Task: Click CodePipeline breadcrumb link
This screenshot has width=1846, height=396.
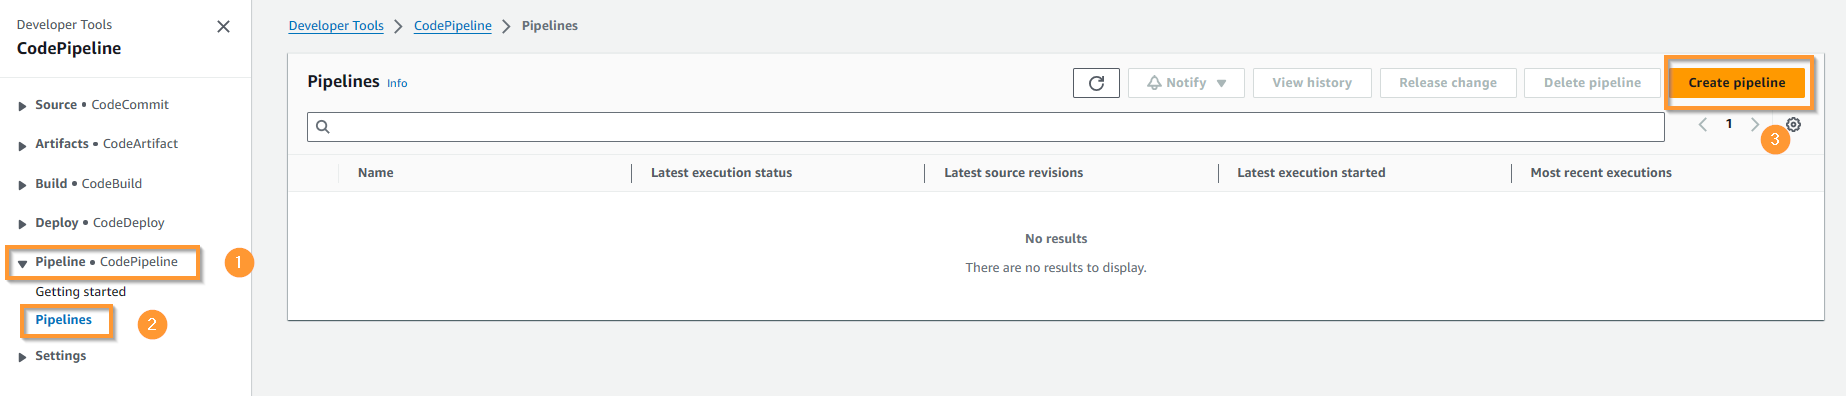Action: coord(453,26)
